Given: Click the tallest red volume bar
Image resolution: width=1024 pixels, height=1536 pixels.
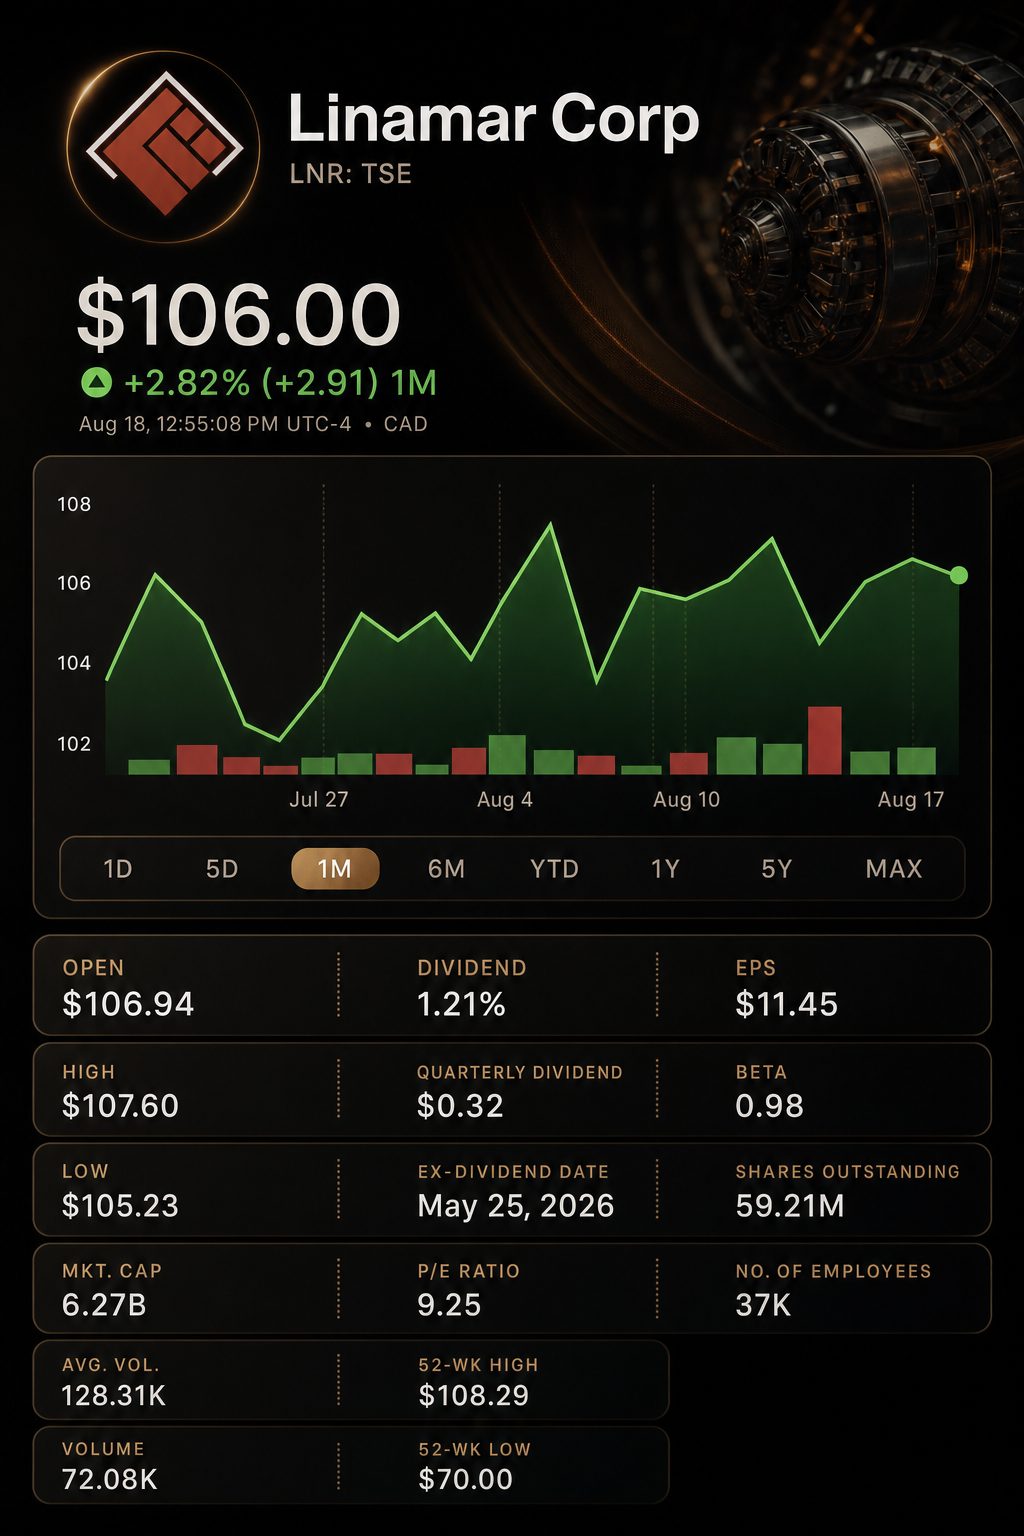Looking at the screenshot, I should click(x=825, y=740).
